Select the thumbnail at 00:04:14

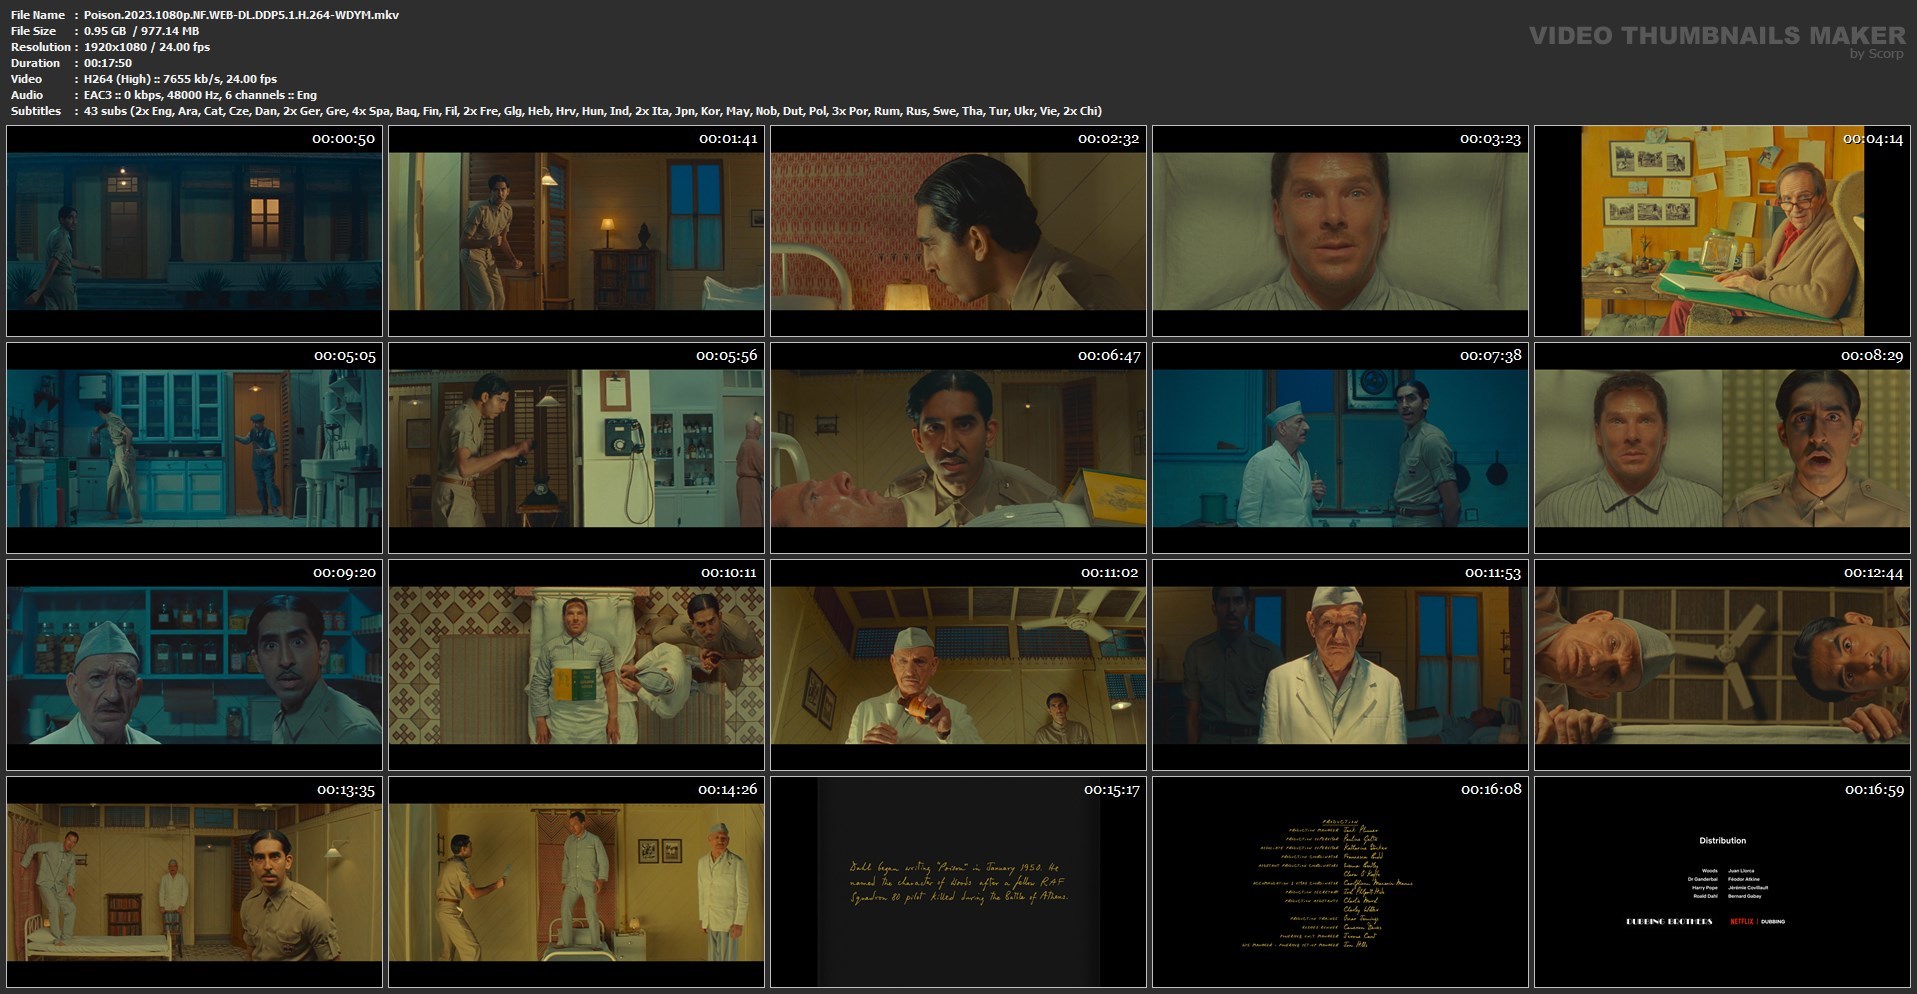1722,231
